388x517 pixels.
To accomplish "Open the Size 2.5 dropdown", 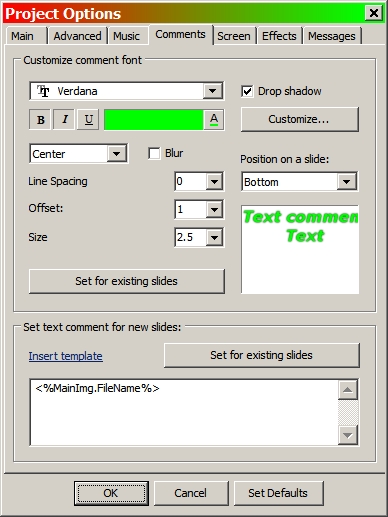I will point(214,237).
